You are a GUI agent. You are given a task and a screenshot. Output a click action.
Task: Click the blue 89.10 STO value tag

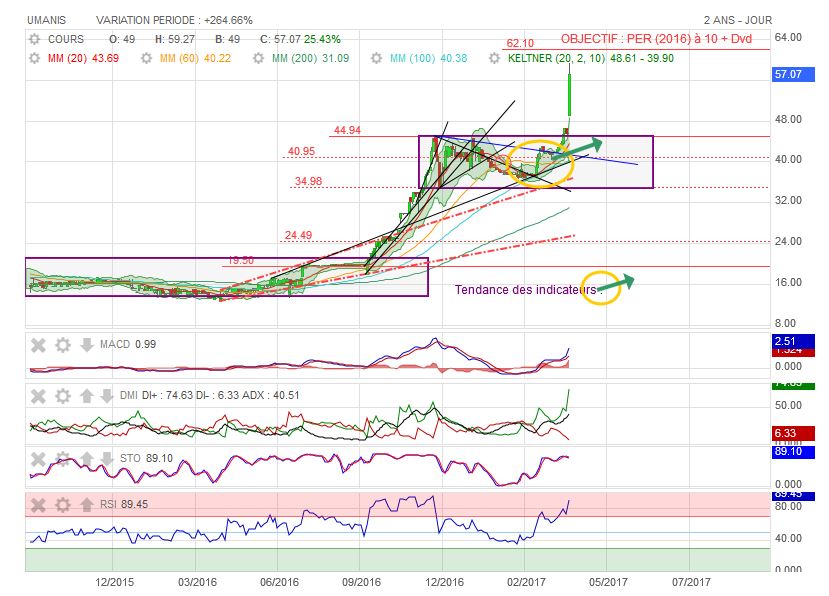coord(793,452)
